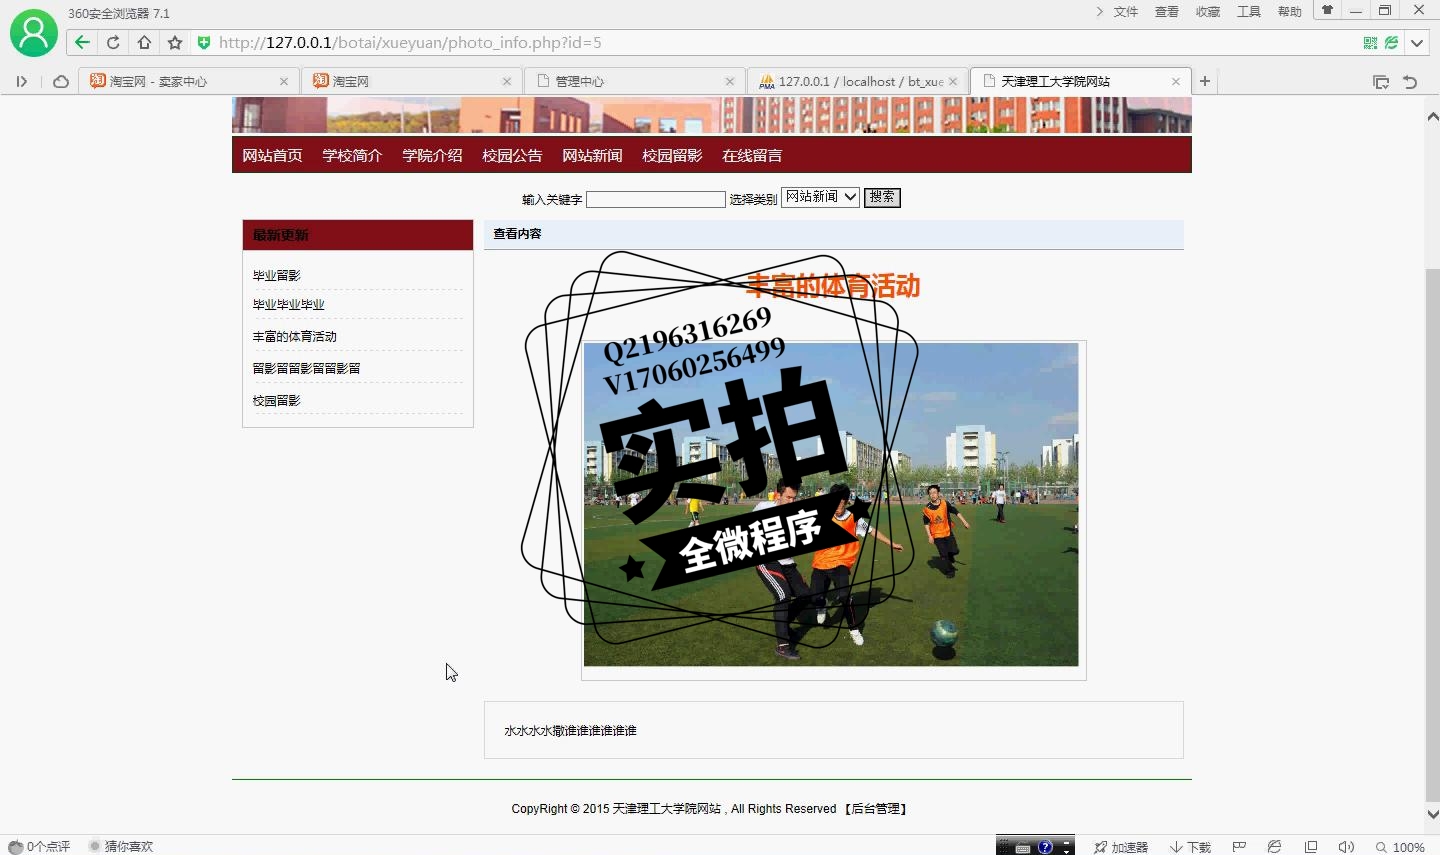The image size is (1440, 855).
Task: Click the 搜索 search button
Action: point(882,198)
